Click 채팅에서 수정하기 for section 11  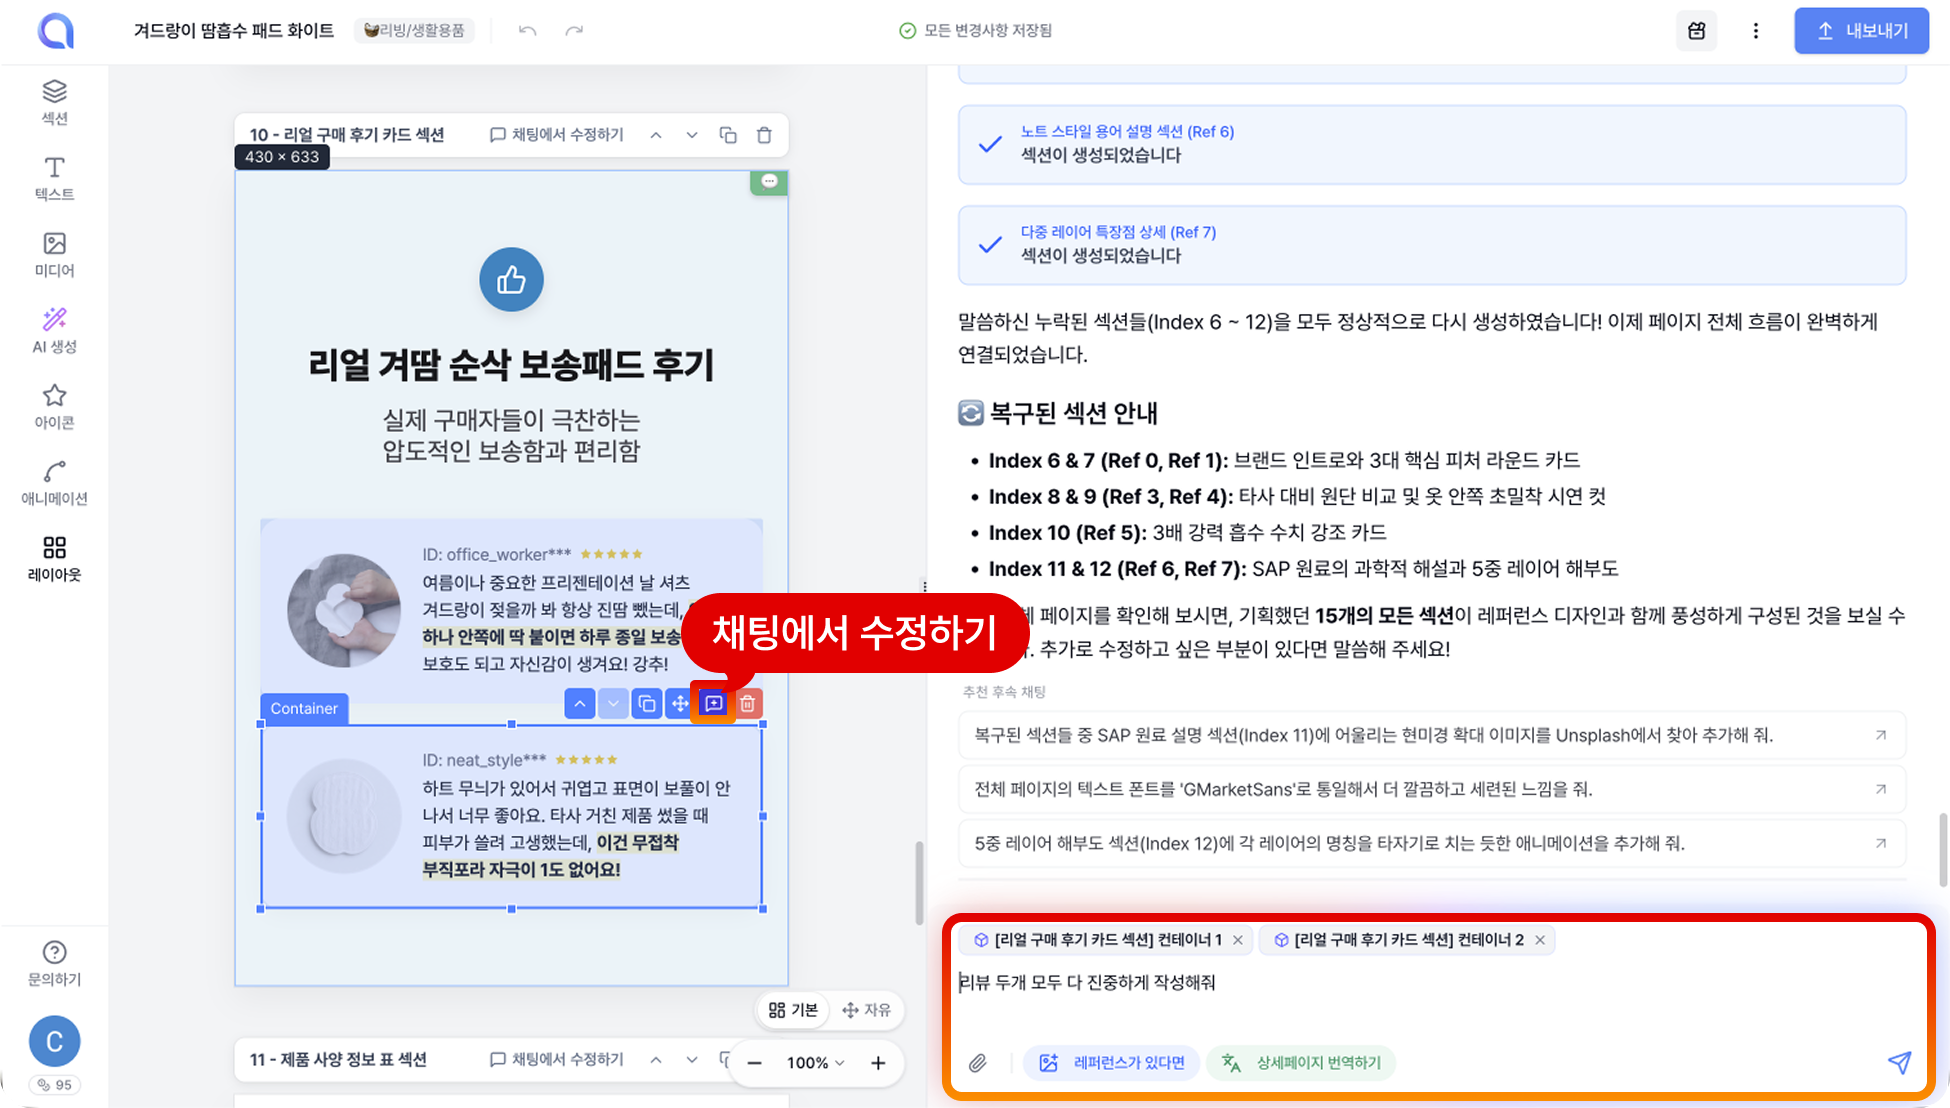coord(557,1060)
